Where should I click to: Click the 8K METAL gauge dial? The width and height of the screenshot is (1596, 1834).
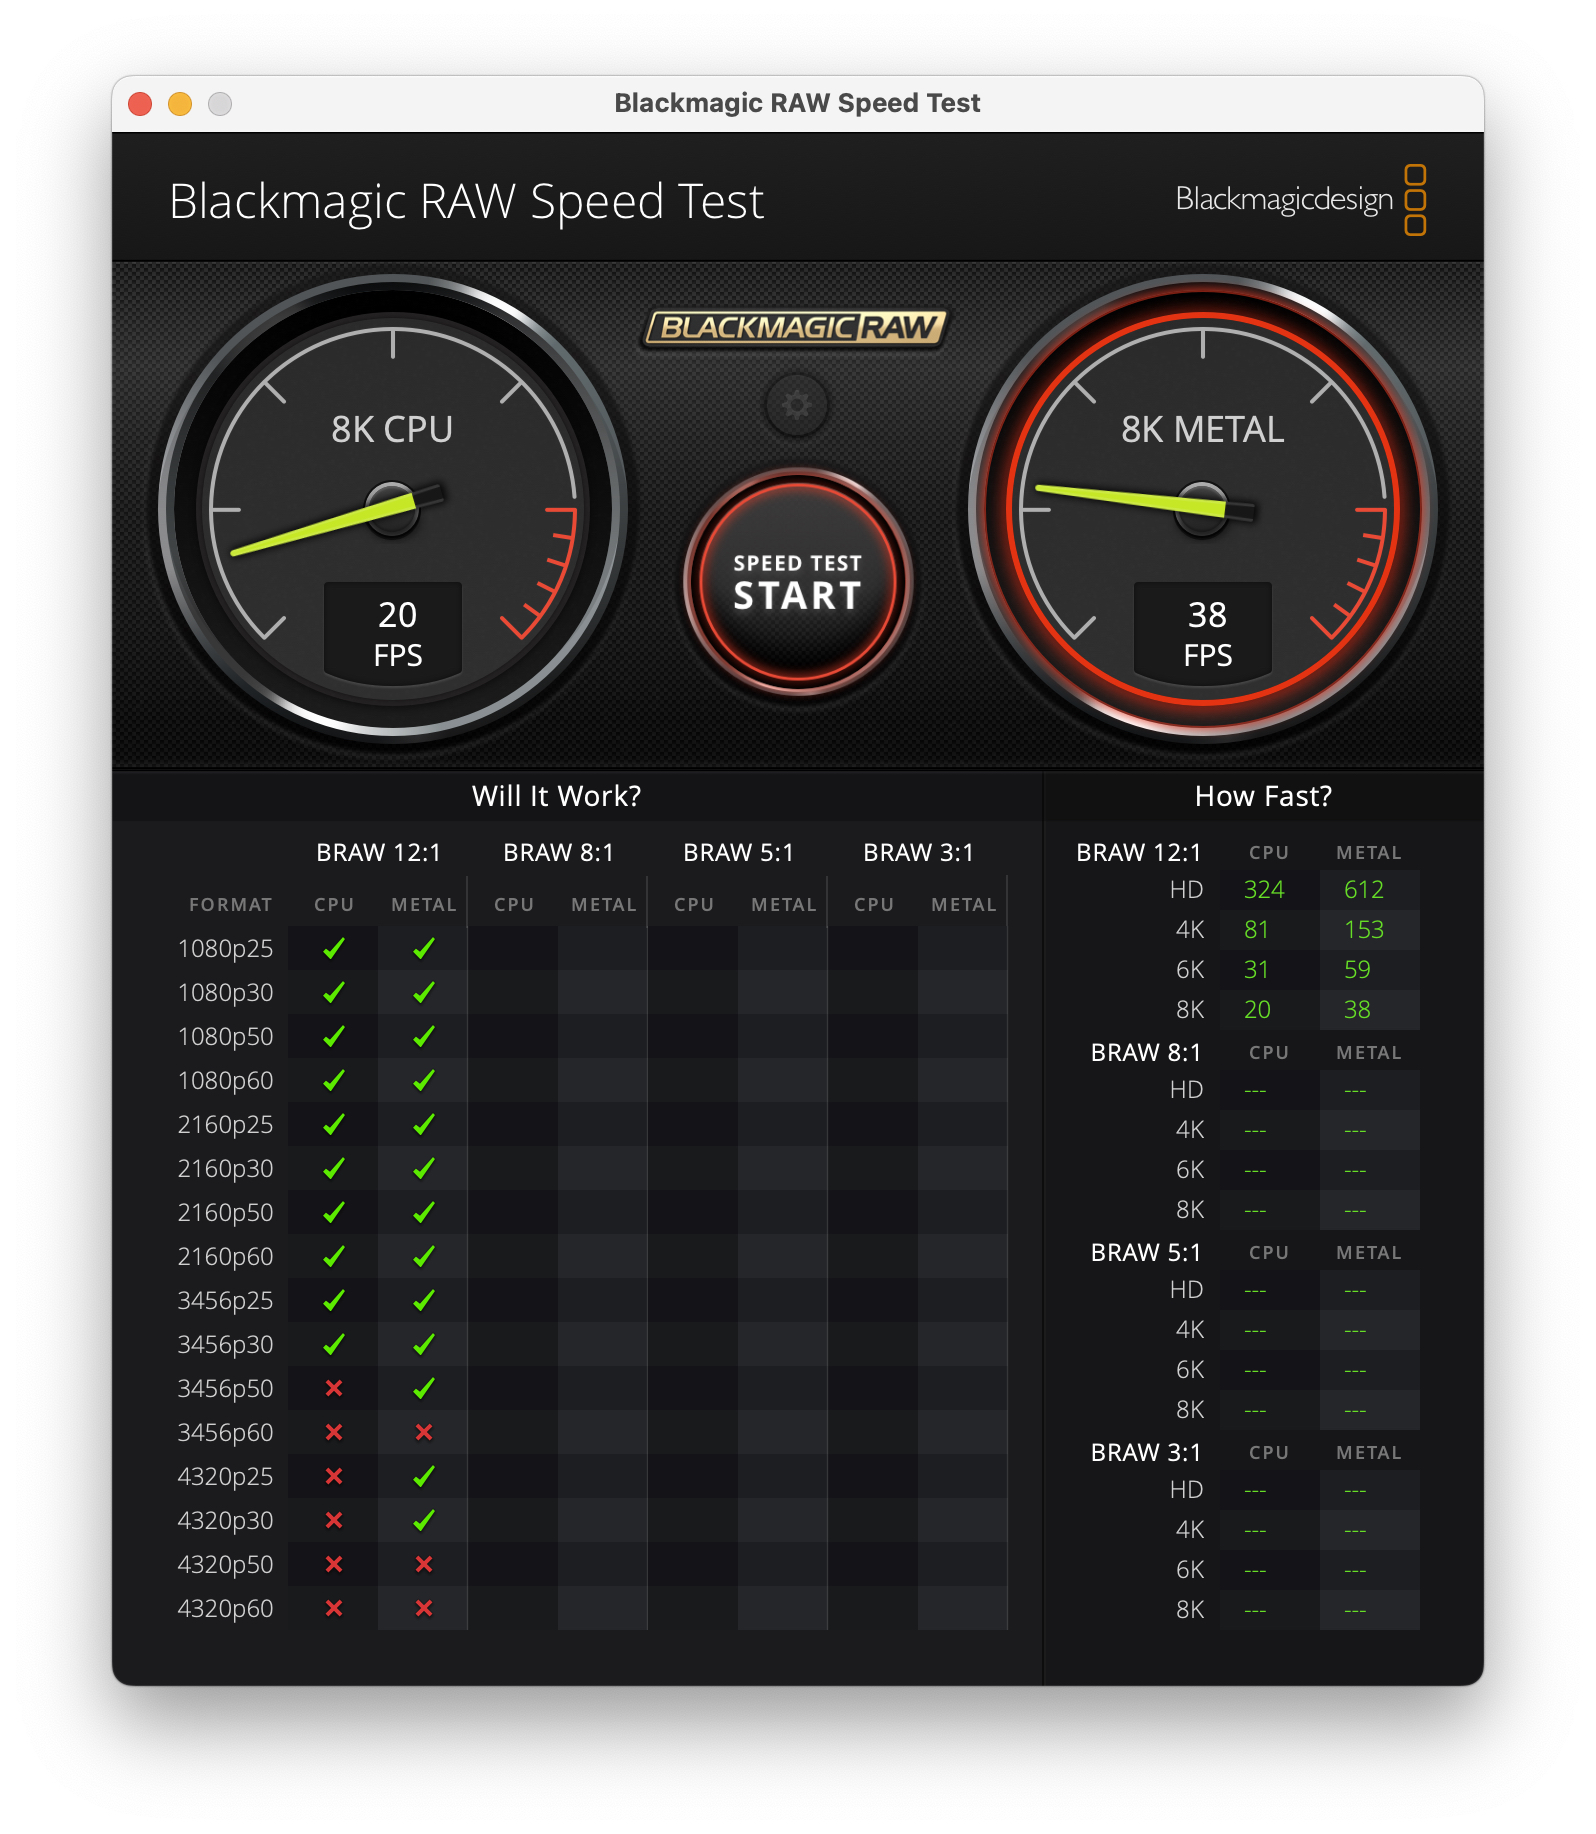pyautogui.click(x=1202, y=509)
